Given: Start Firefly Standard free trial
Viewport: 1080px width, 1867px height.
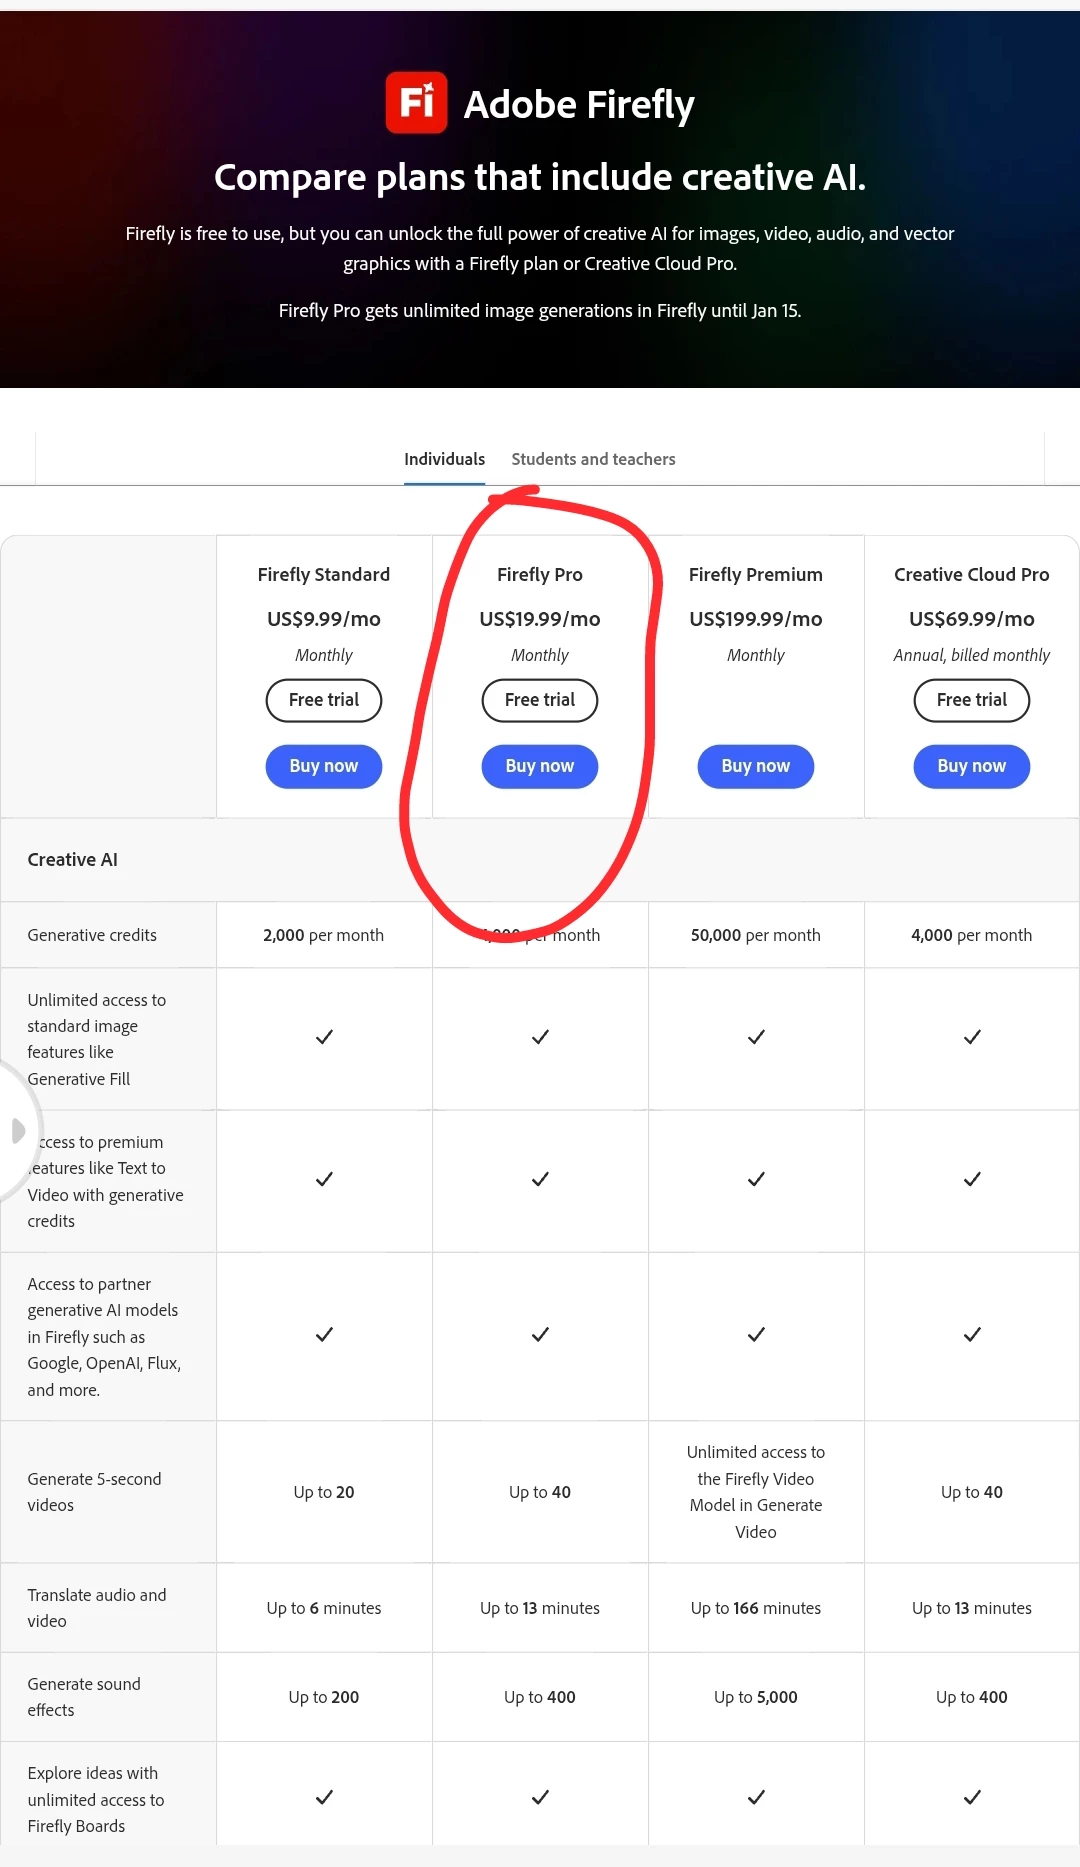Looking at the screenshot, I should click(324, 700).
